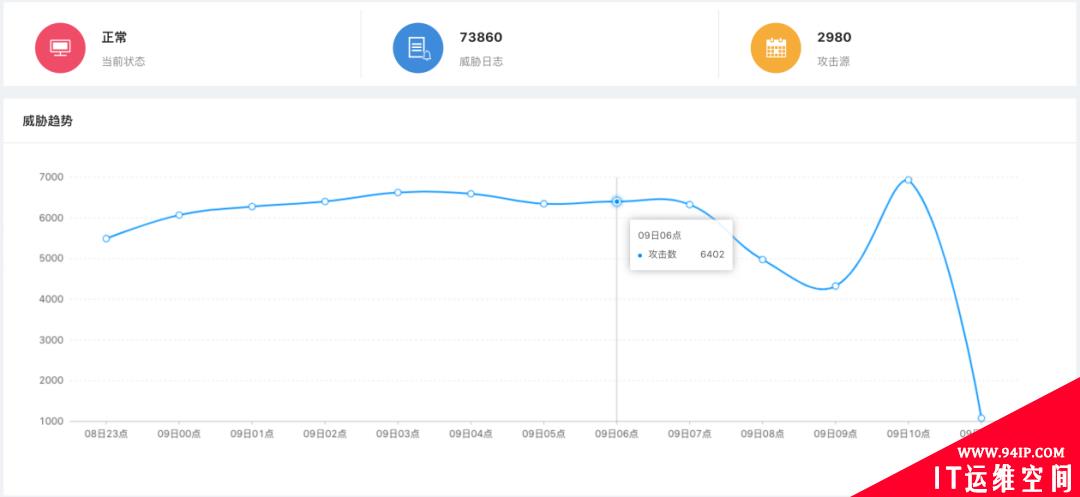The width and height of the screenshot is (1080, 497).
Task: Click the 7000 y-axis value
Action: click(x=52, y=177)
